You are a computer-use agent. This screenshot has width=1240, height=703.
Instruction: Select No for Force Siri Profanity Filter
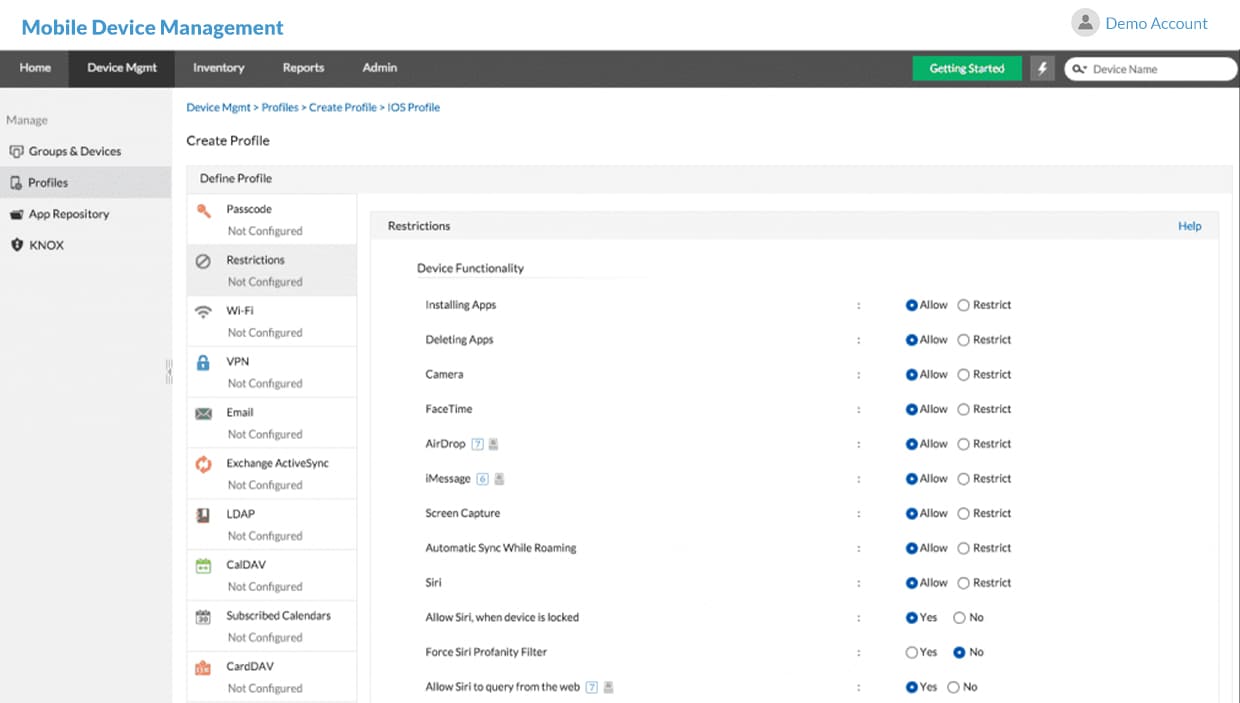(959, 652)
